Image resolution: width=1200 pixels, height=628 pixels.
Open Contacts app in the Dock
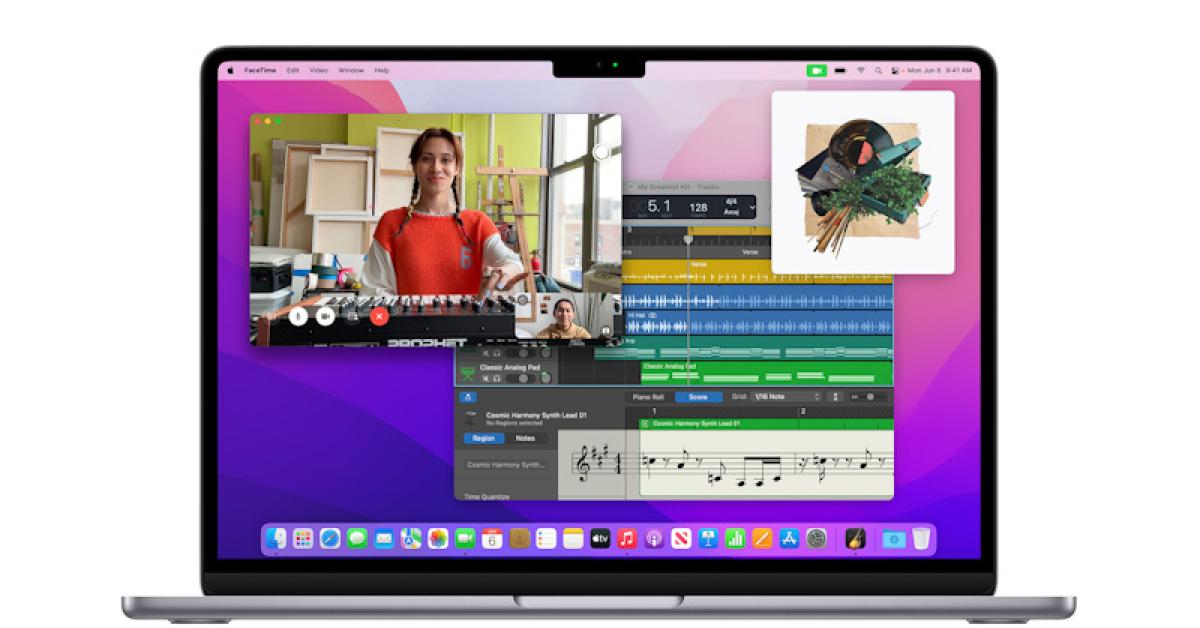click(x=519, y=538)
